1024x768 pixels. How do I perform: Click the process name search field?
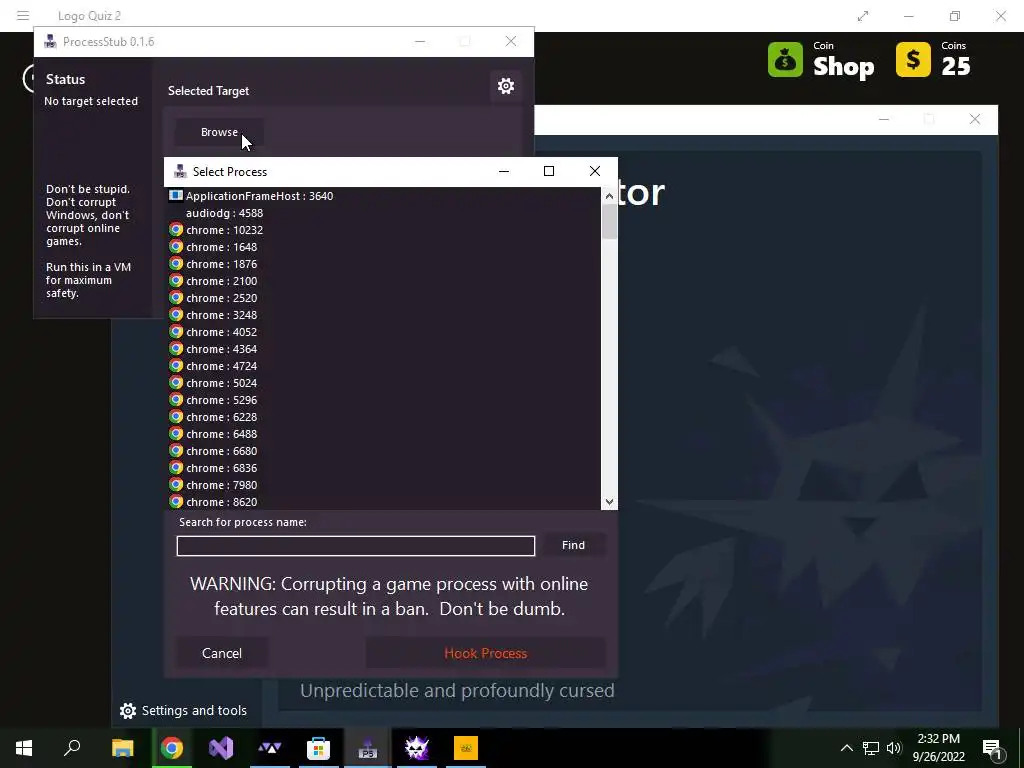point(355,546)
